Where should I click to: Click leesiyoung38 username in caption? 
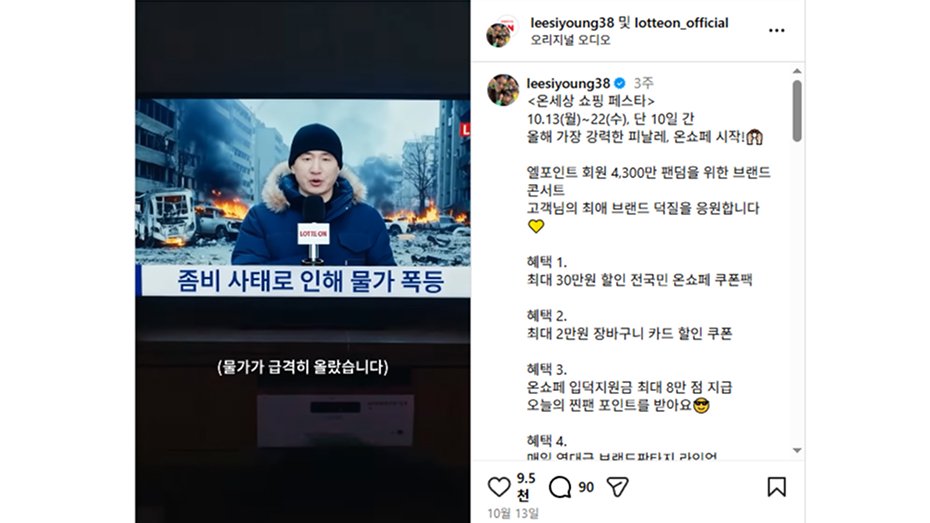[x=568, y=83]
